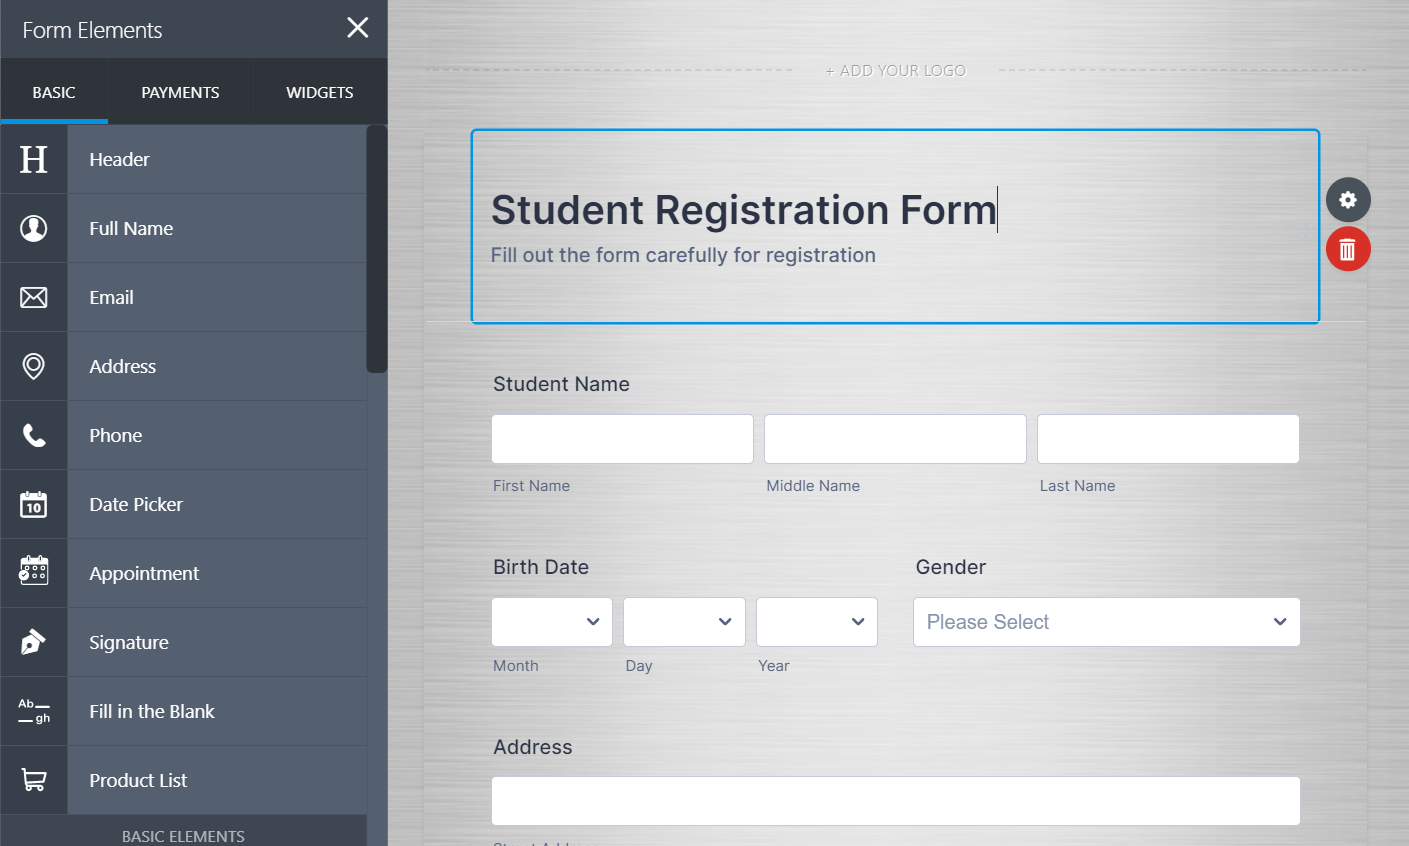Viewport: 1409px width, 846px height.
Task: Select the Appointment scheduling icon
Action: pyautogui.click(x=34, y=572)
